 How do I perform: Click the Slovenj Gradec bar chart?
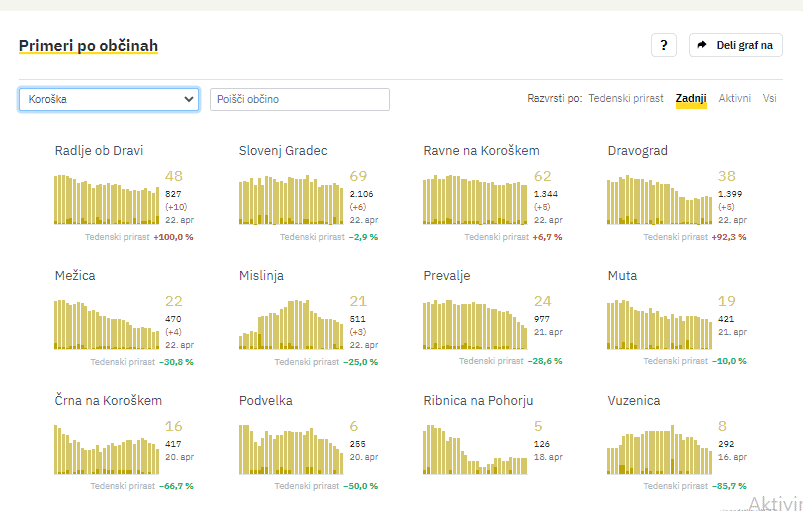(291, 199)
